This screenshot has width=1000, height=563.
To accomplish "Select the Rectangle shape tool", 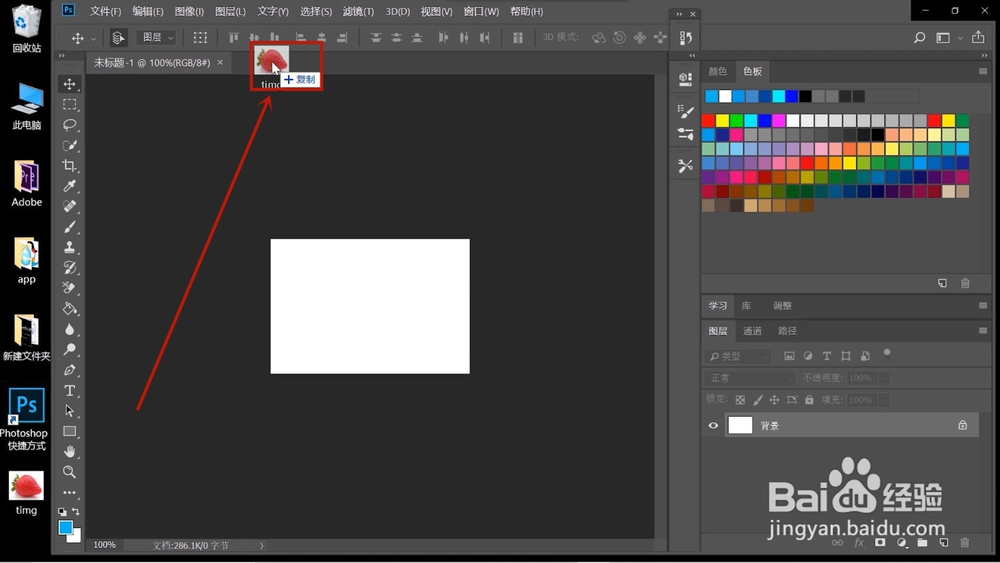I will coord(70,431).
